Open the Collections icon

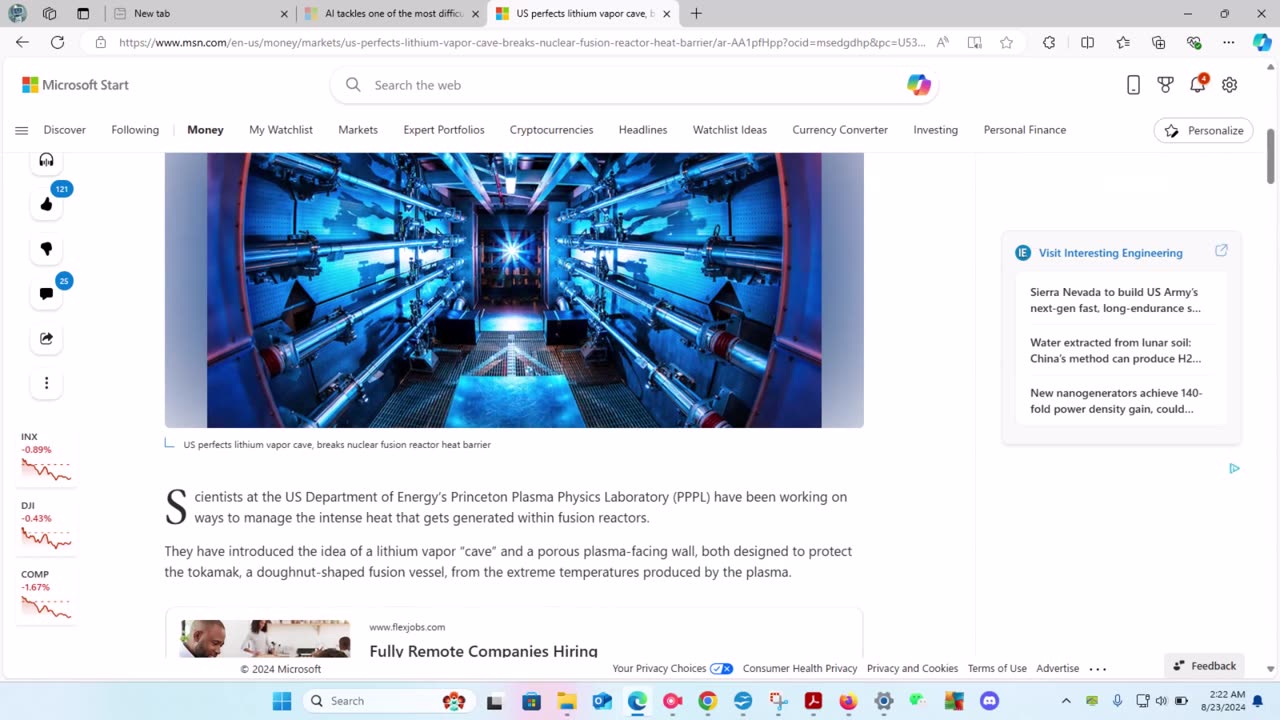point(1158,42)
